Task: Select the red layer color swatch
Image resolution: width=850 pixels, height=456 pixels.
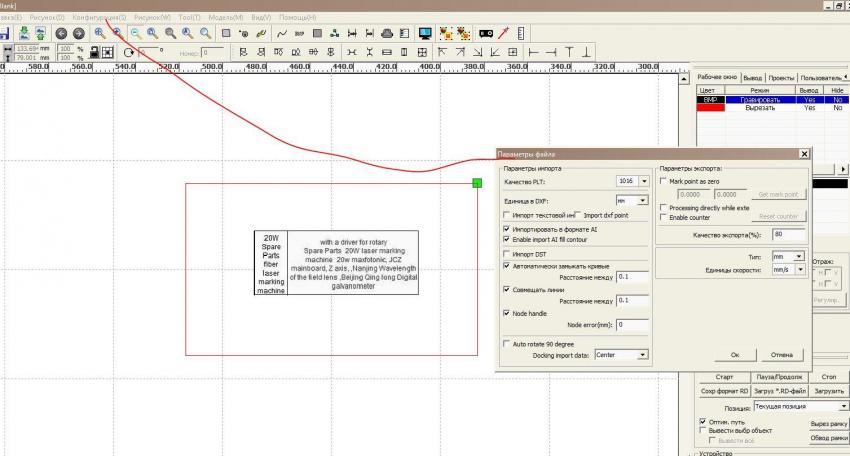Action: click(709, 108)
